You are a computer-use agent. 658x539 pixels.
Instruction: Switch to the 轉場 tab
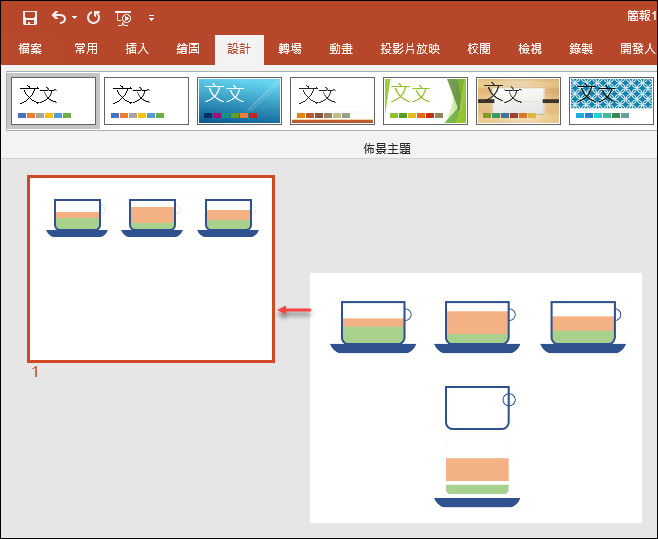290,49
